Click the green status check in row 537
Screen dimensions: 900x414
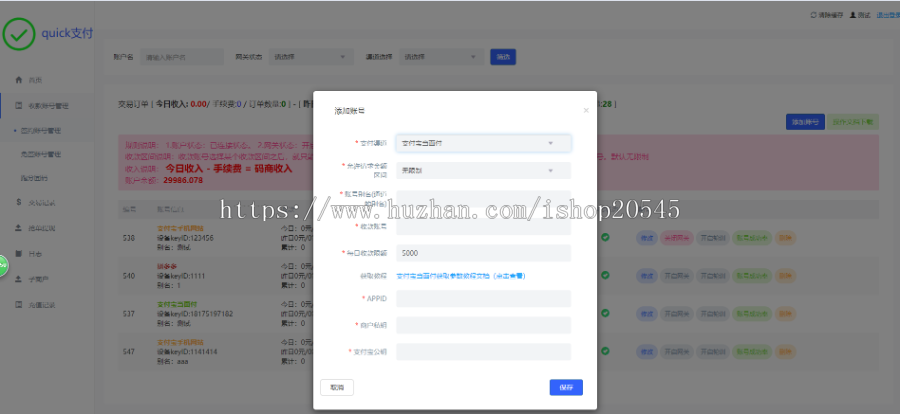(x=606, y=313)
